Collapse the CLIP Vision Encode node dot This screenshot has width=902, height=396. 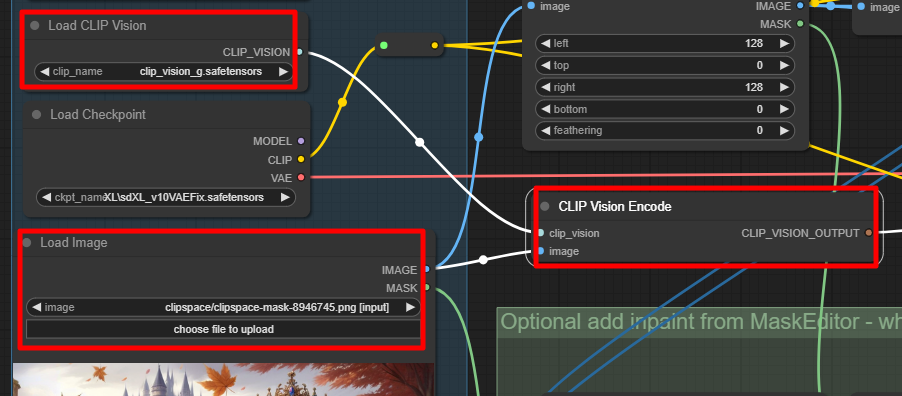(545, 207)
